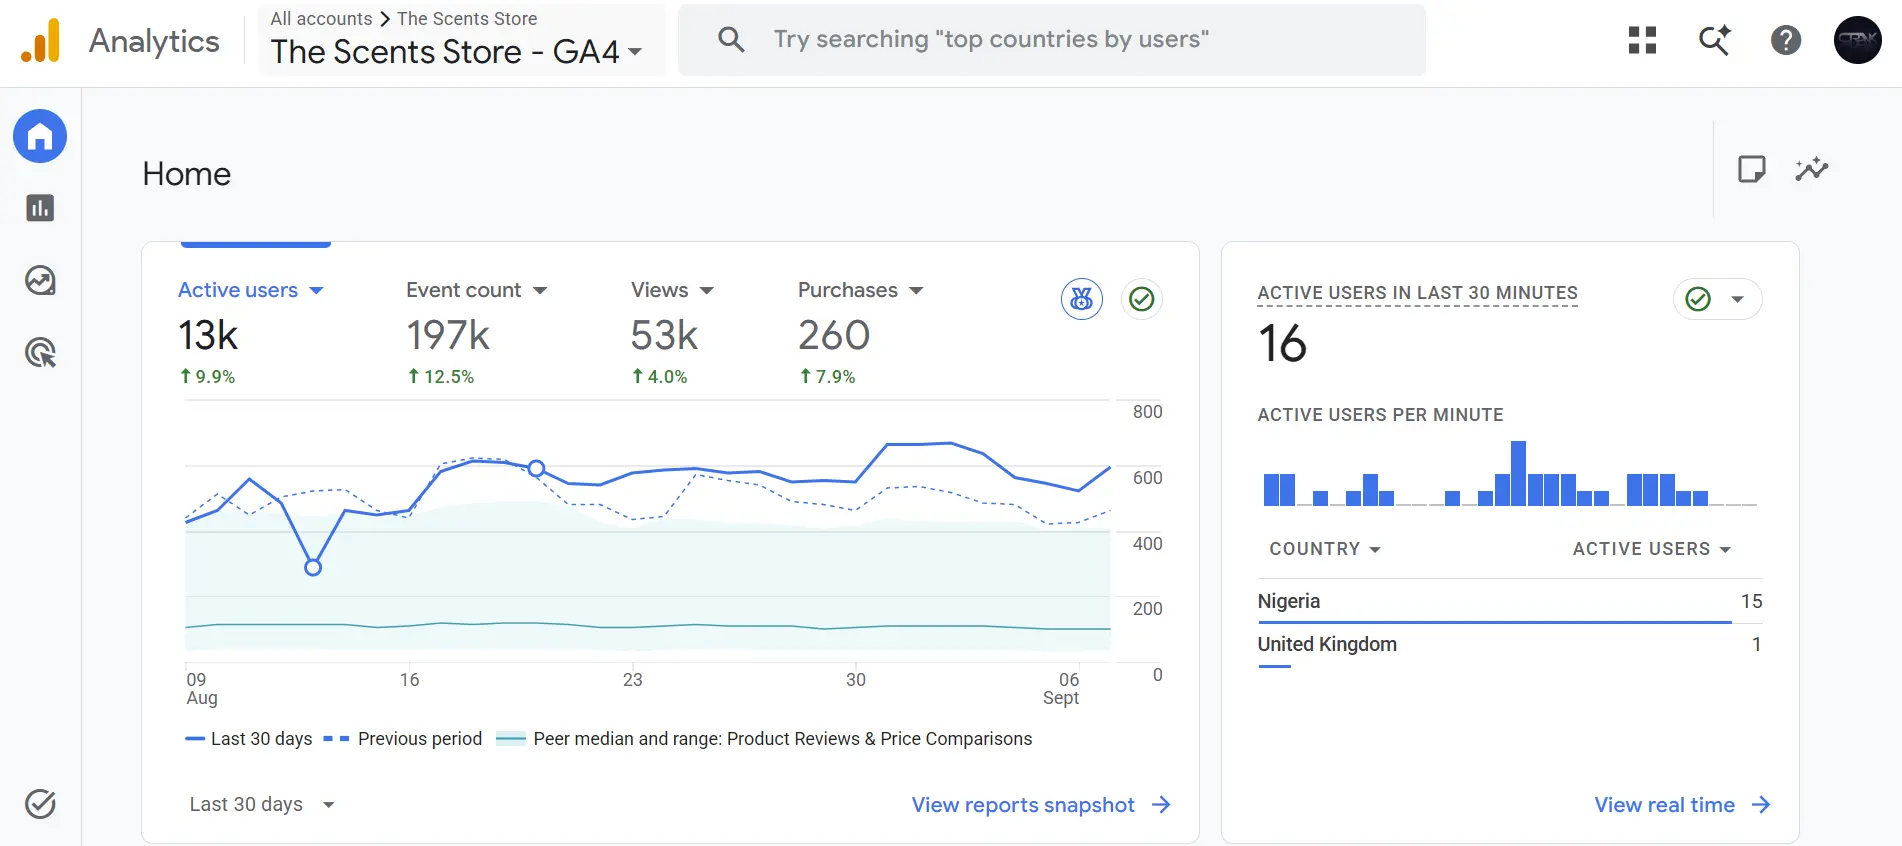Open the Insights sparkline icon
The width and height of the screenshot is (1902, 846).
tap(1811, 169)
